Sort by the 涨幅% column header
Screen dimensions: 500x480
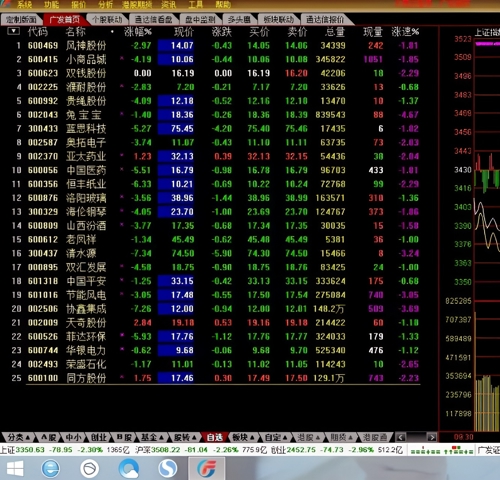(x=138, y=32)
